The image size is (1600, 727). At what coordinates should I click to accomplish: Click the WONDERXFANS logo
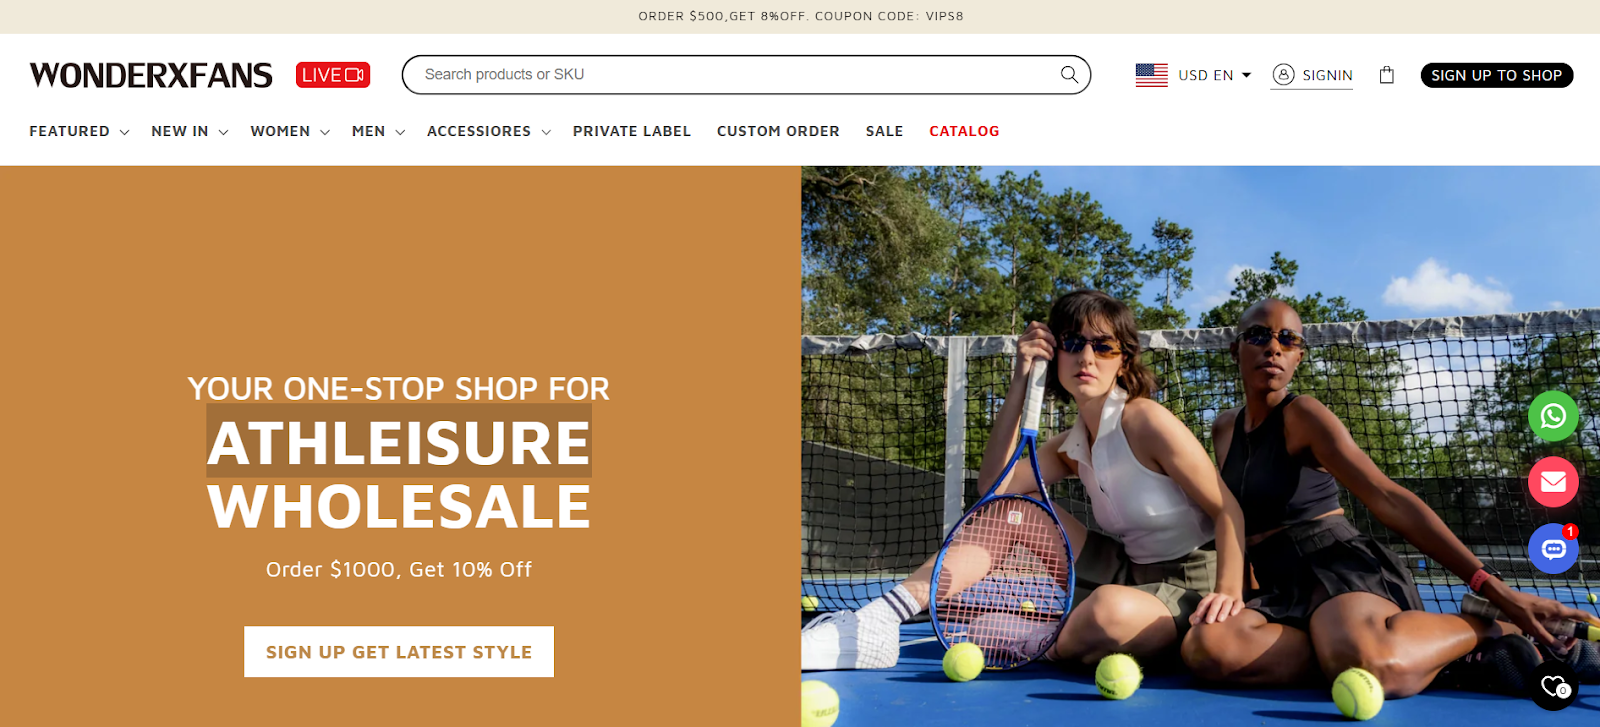tap(151, 75)
